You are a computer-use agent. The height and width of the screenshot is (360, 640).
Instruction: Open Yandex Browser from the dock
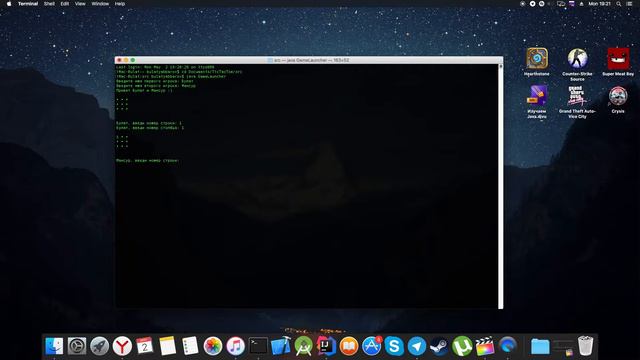pos(122,346)
